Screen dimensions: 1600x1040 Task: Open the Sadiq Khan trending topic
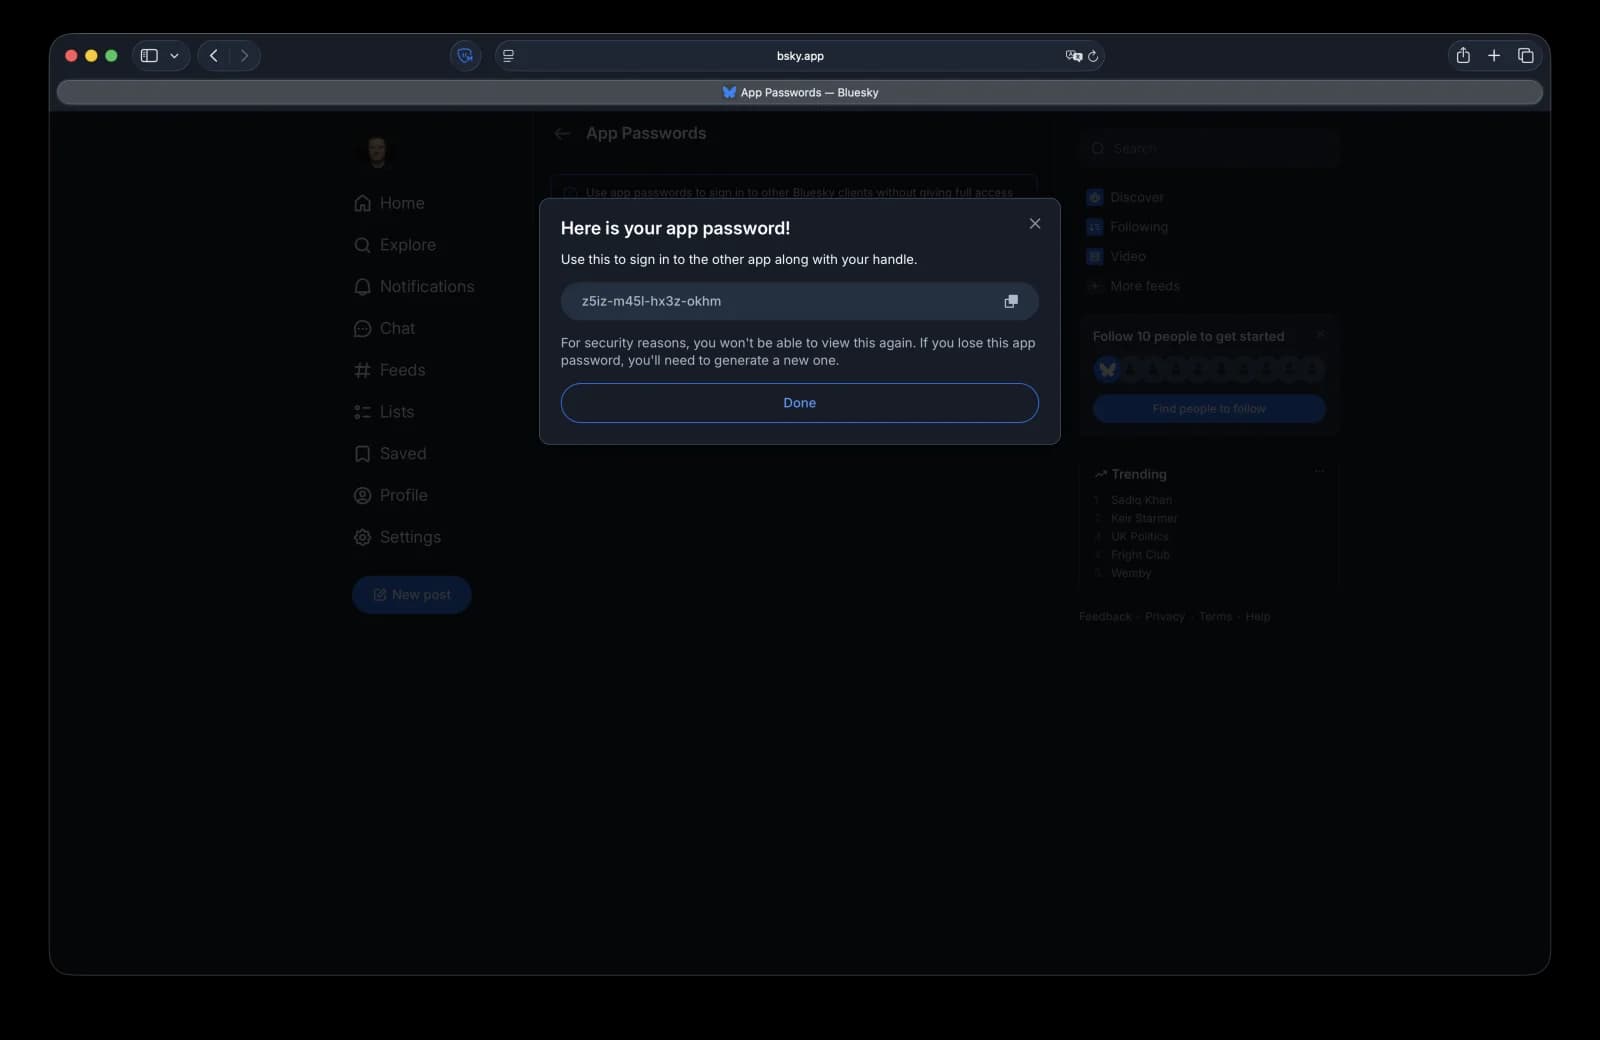pos(1141,500)
